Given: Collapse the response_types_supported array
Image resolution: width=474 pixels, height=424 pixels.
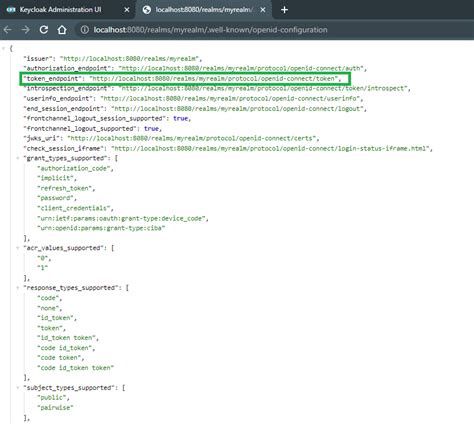Looking at the screenshot, I should [x=18, y=288].
